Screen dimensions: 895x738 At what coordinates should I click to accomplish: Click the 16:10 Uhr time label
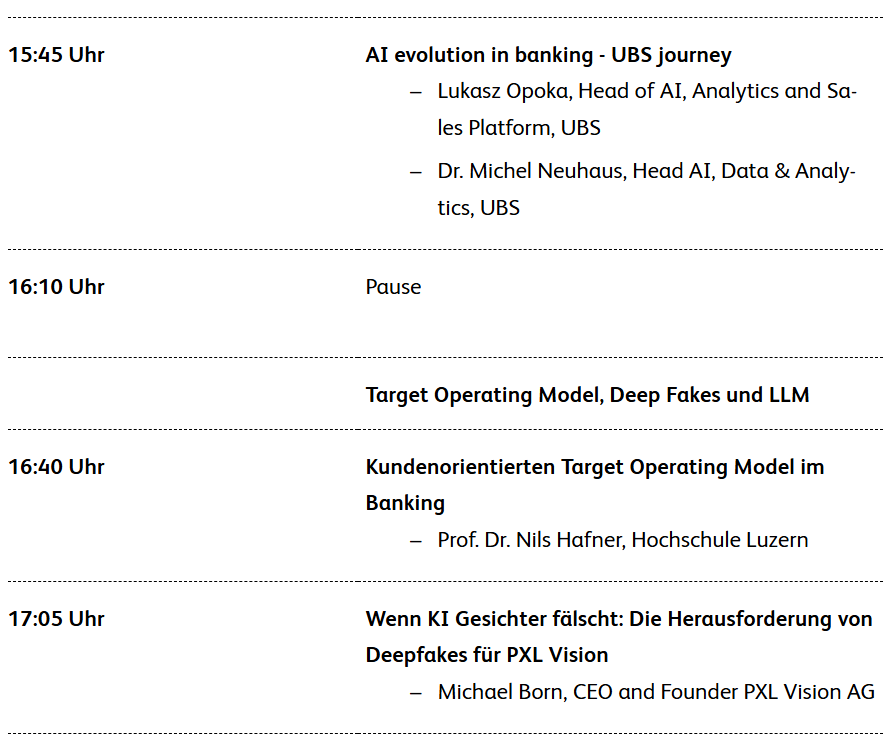pyautogui.click(x=56, y=287)
